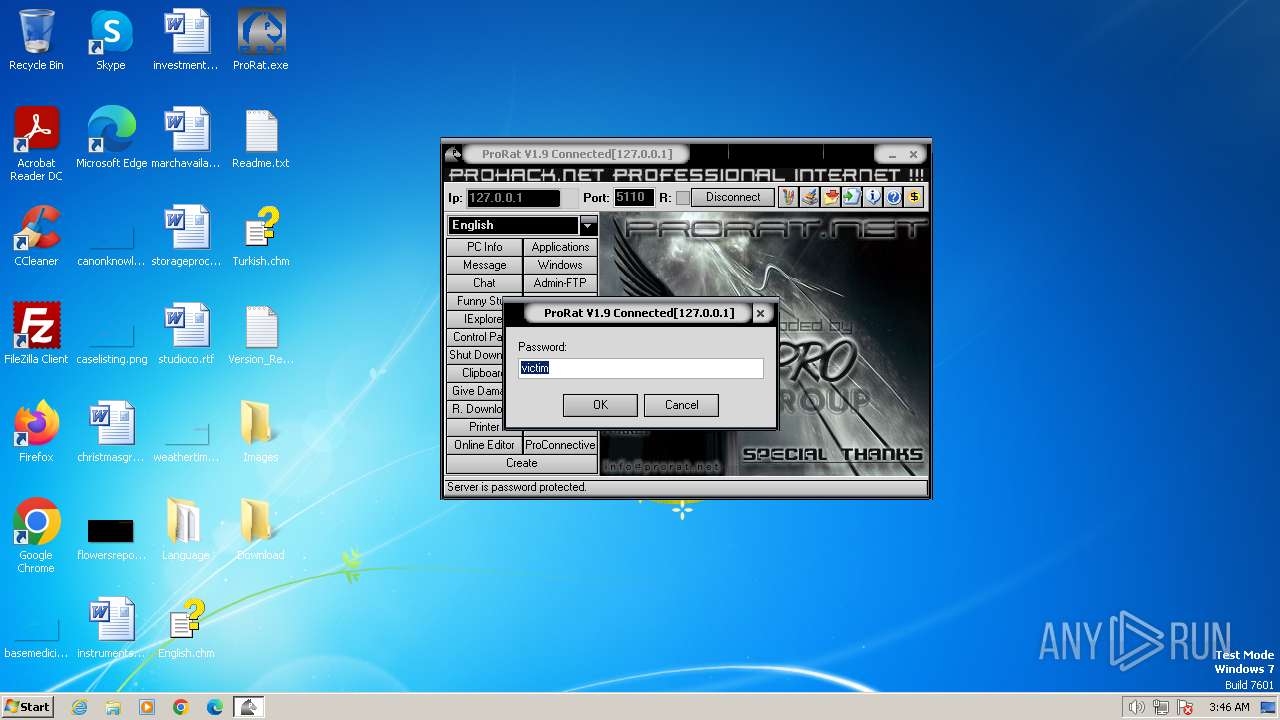Open Edge from the taskbar
1280x720 pixels.
coord(215,707)
